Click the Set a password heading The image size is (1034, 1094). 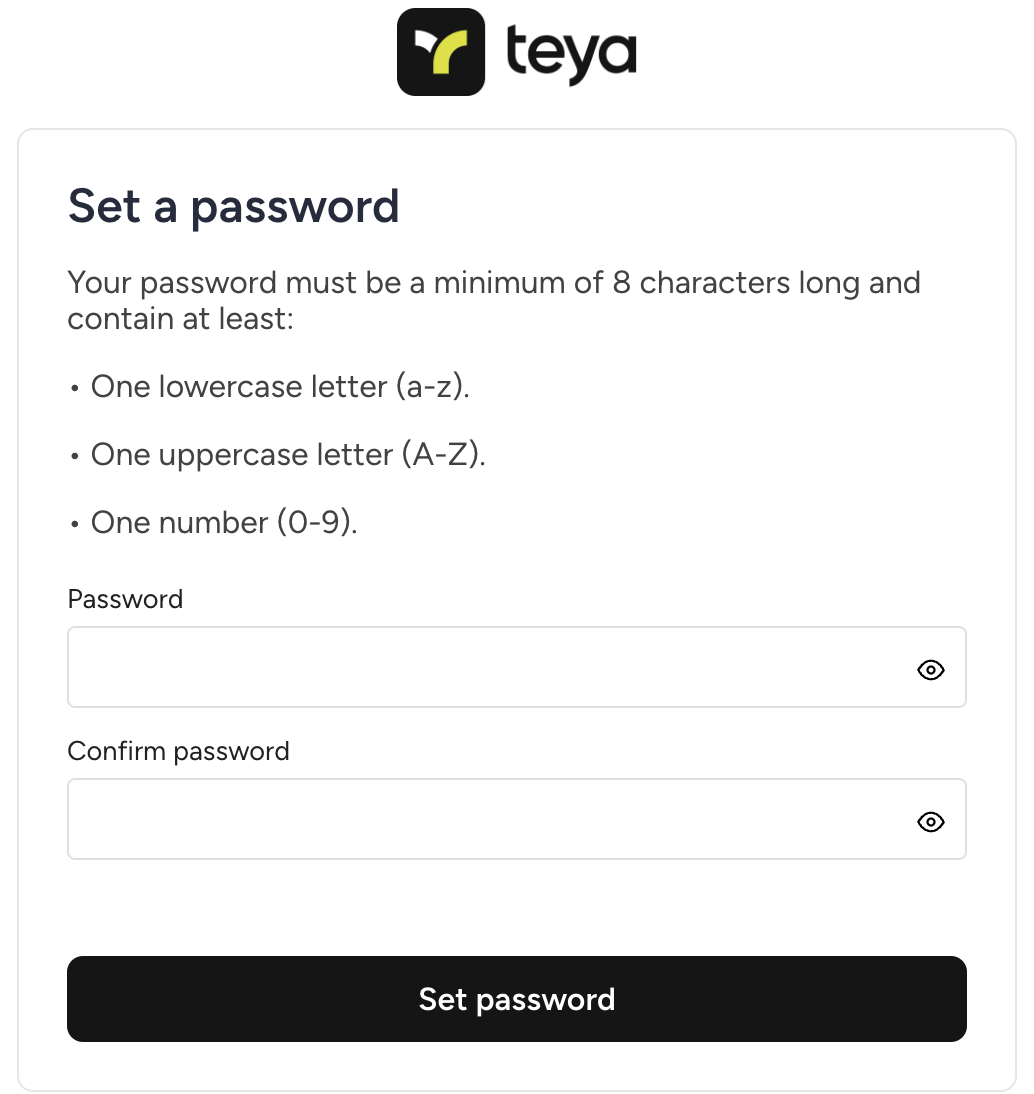coord(233,207)
